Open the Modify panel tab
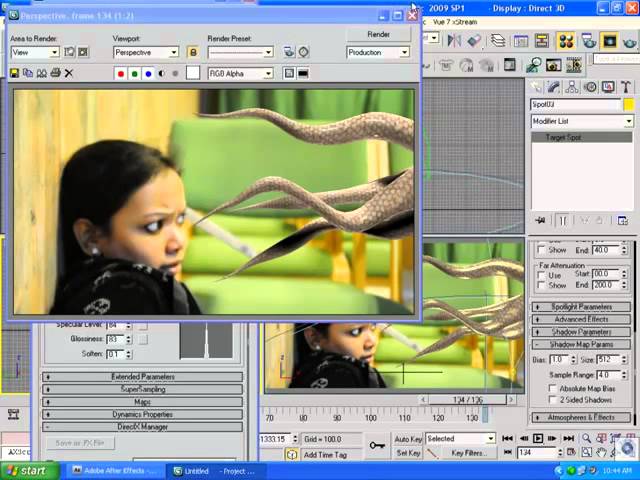Screen dimensions: 640x480 (x=553, y=86)
